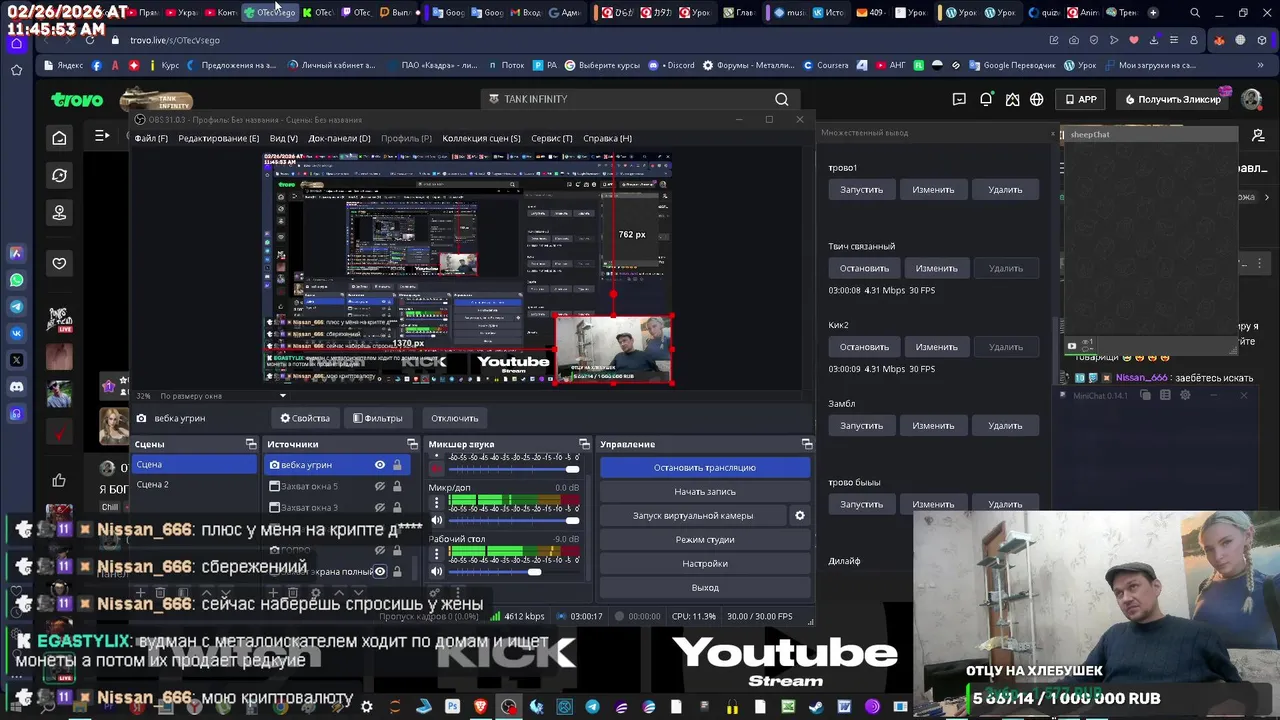This screenshot has height=720, width=1280.
Task: Open Свойства of the selected source
Action: 305,418
